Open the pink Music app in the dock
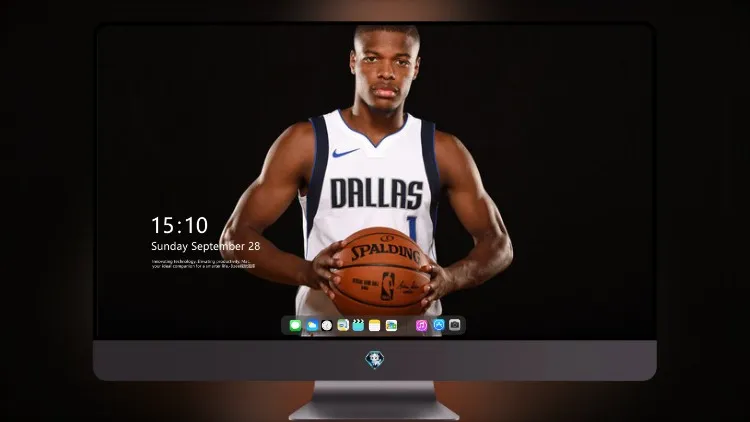Viewport: 750px width, 422px height. [x=421, y=325]
